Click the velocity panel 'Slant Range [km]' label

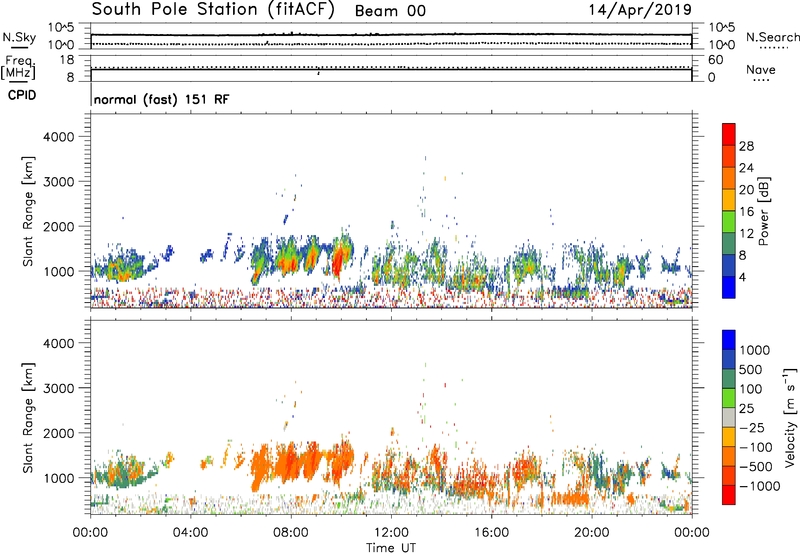click(x=28, y=418)
